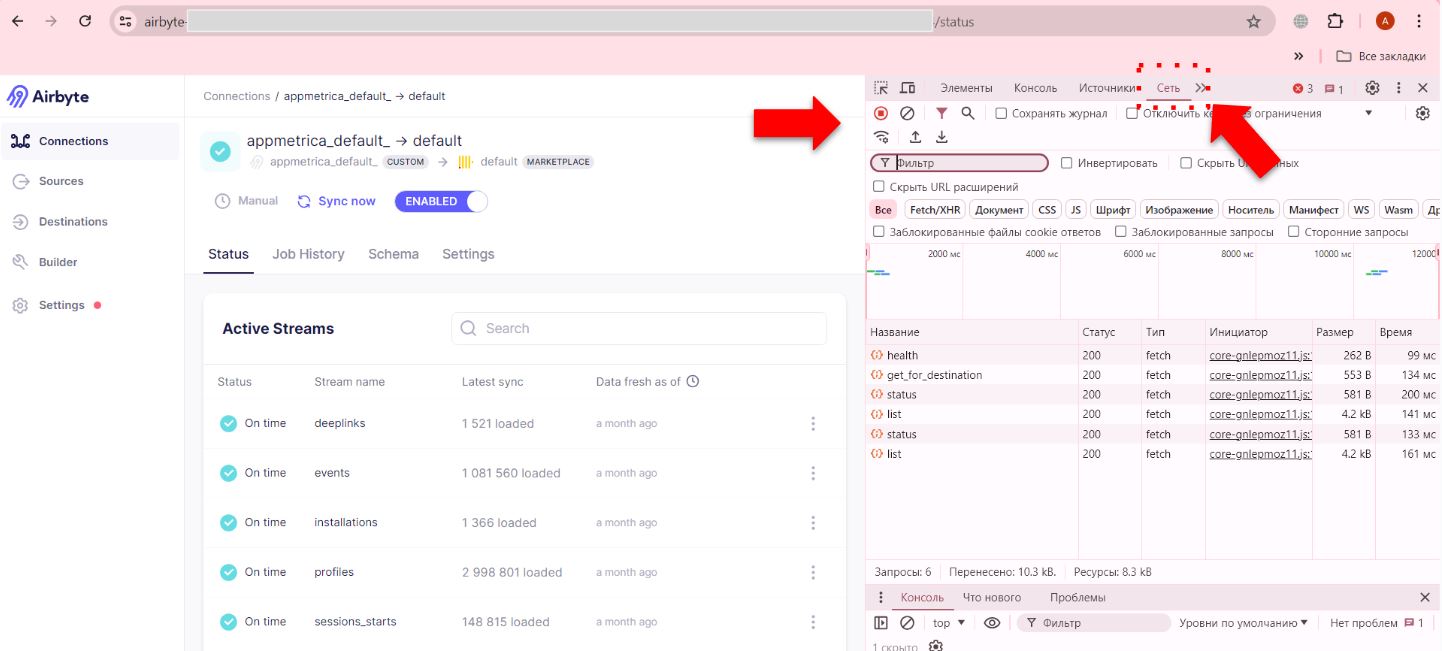Open the DevTools customize three-dot menu
This screenshot has height=651, width=1442.
point(1399,88)
